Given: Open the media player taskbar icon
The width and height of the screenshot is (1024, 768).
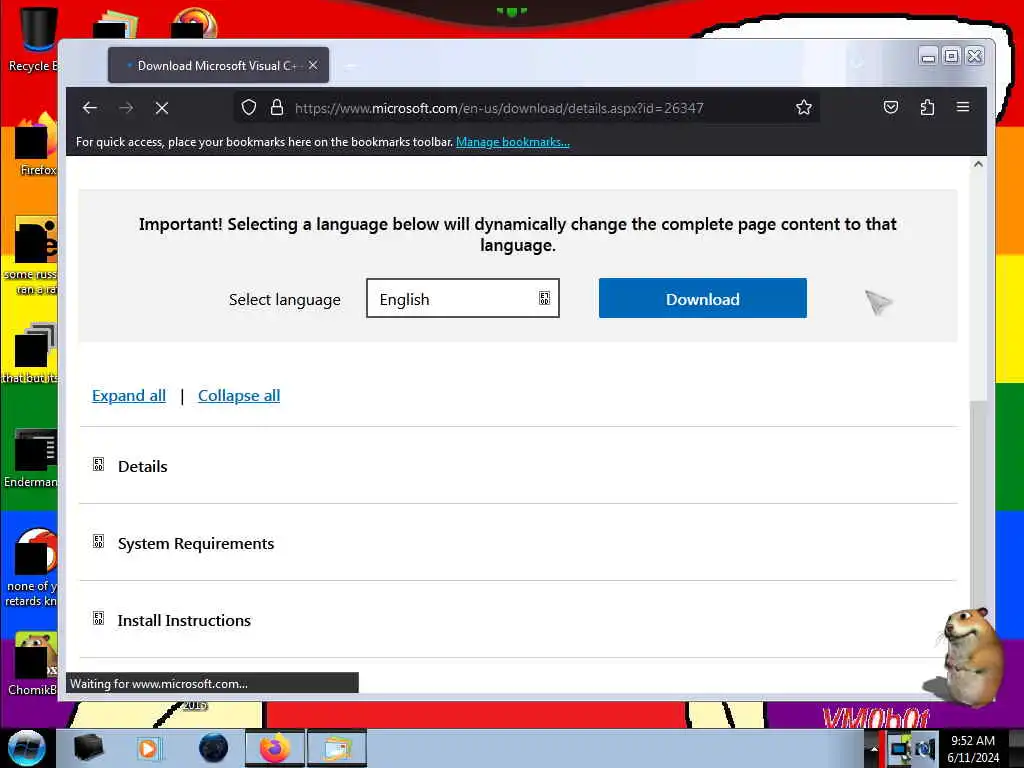Looking at the screenshot, I should click(148, 748).
